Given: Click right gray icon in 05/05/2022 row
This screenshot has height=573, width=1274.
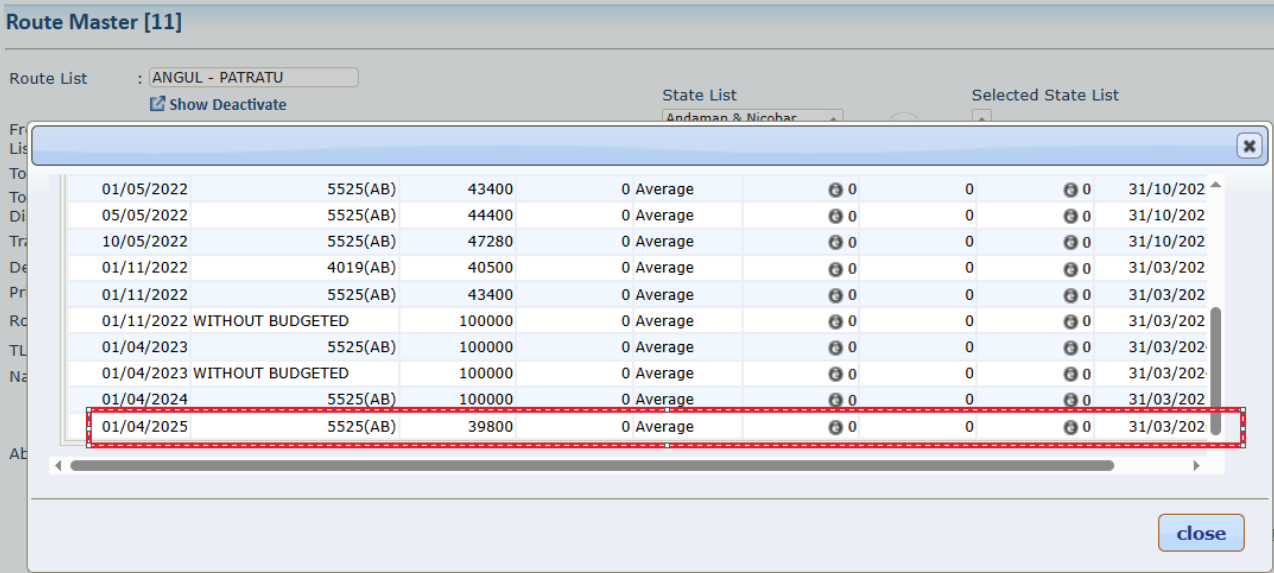Looking at the screenshot, I should (1070, 215).
